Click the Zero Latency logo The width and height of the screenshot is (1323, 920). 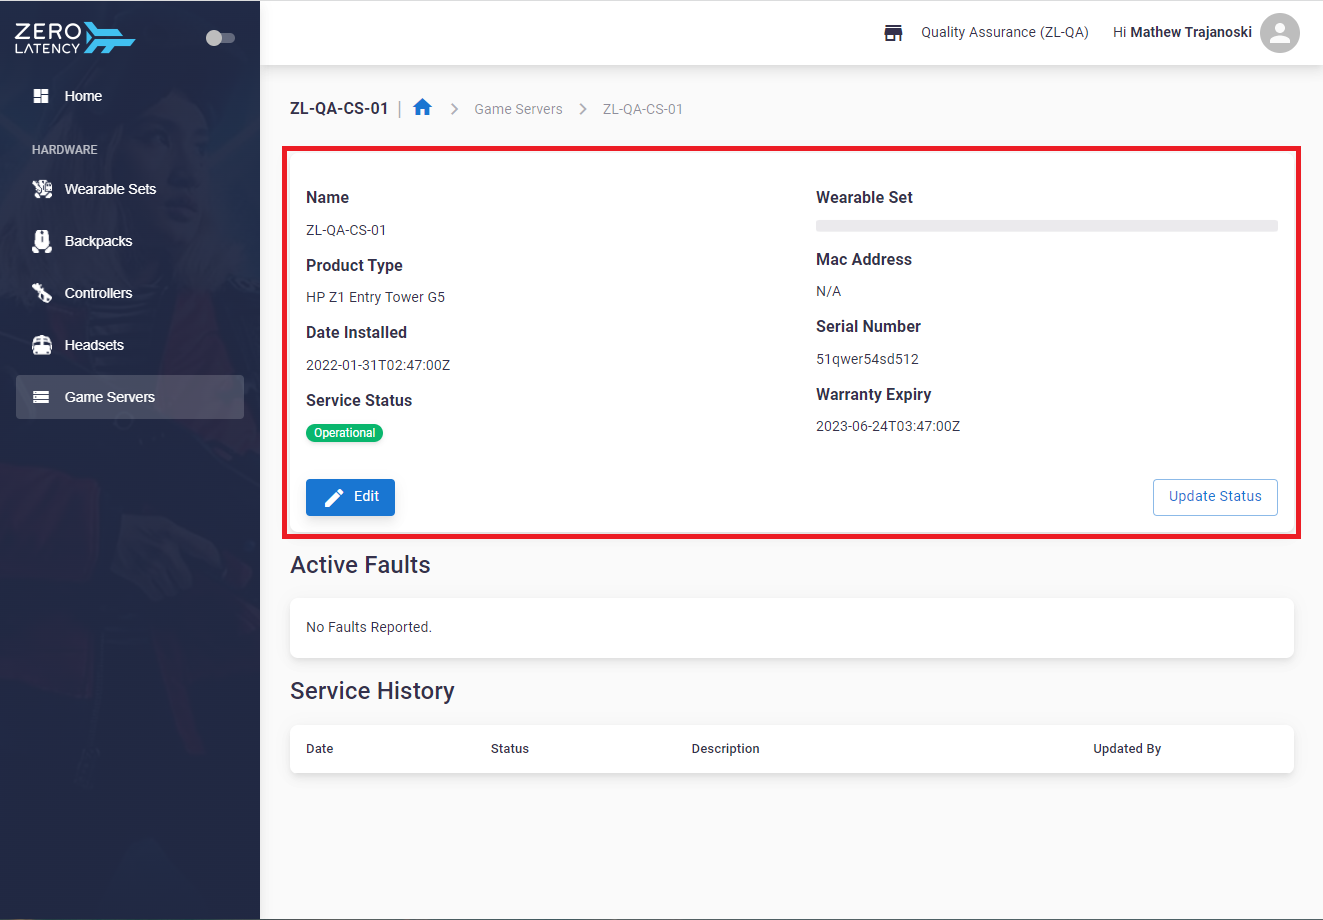coord(75,38)
